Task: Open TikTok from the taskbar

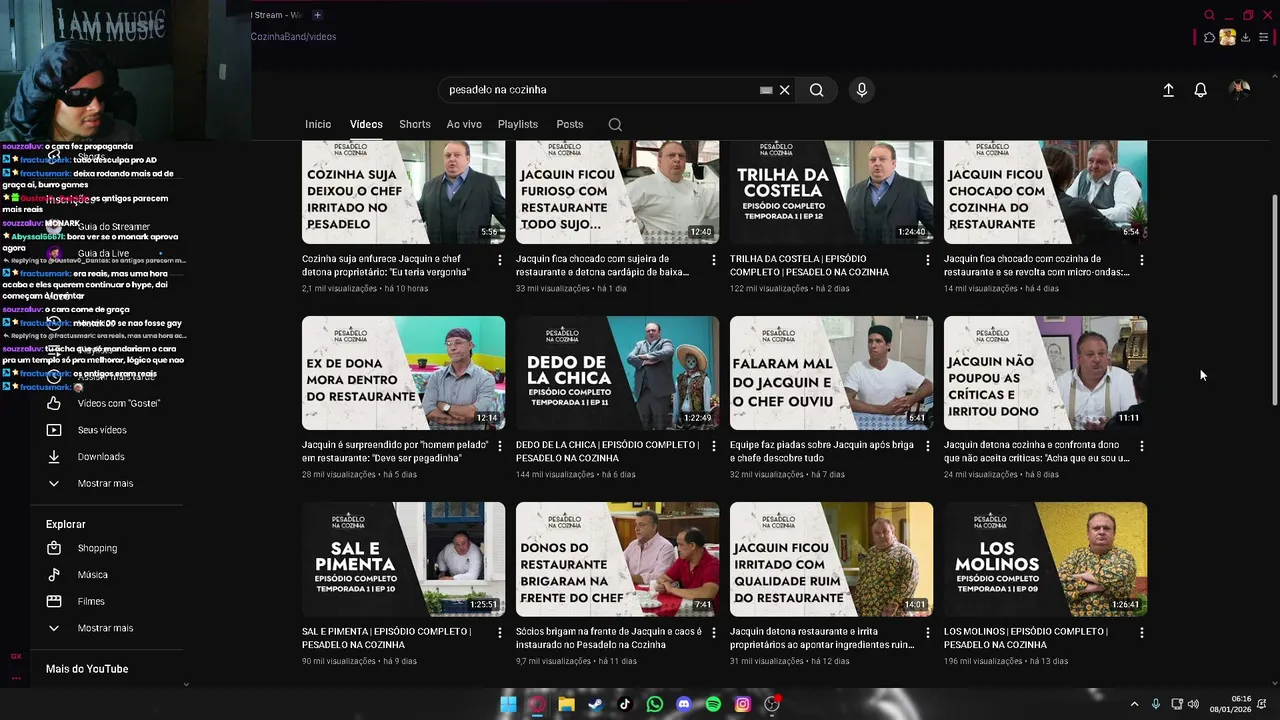Action: pyautogui.click(x=625, y=704)
